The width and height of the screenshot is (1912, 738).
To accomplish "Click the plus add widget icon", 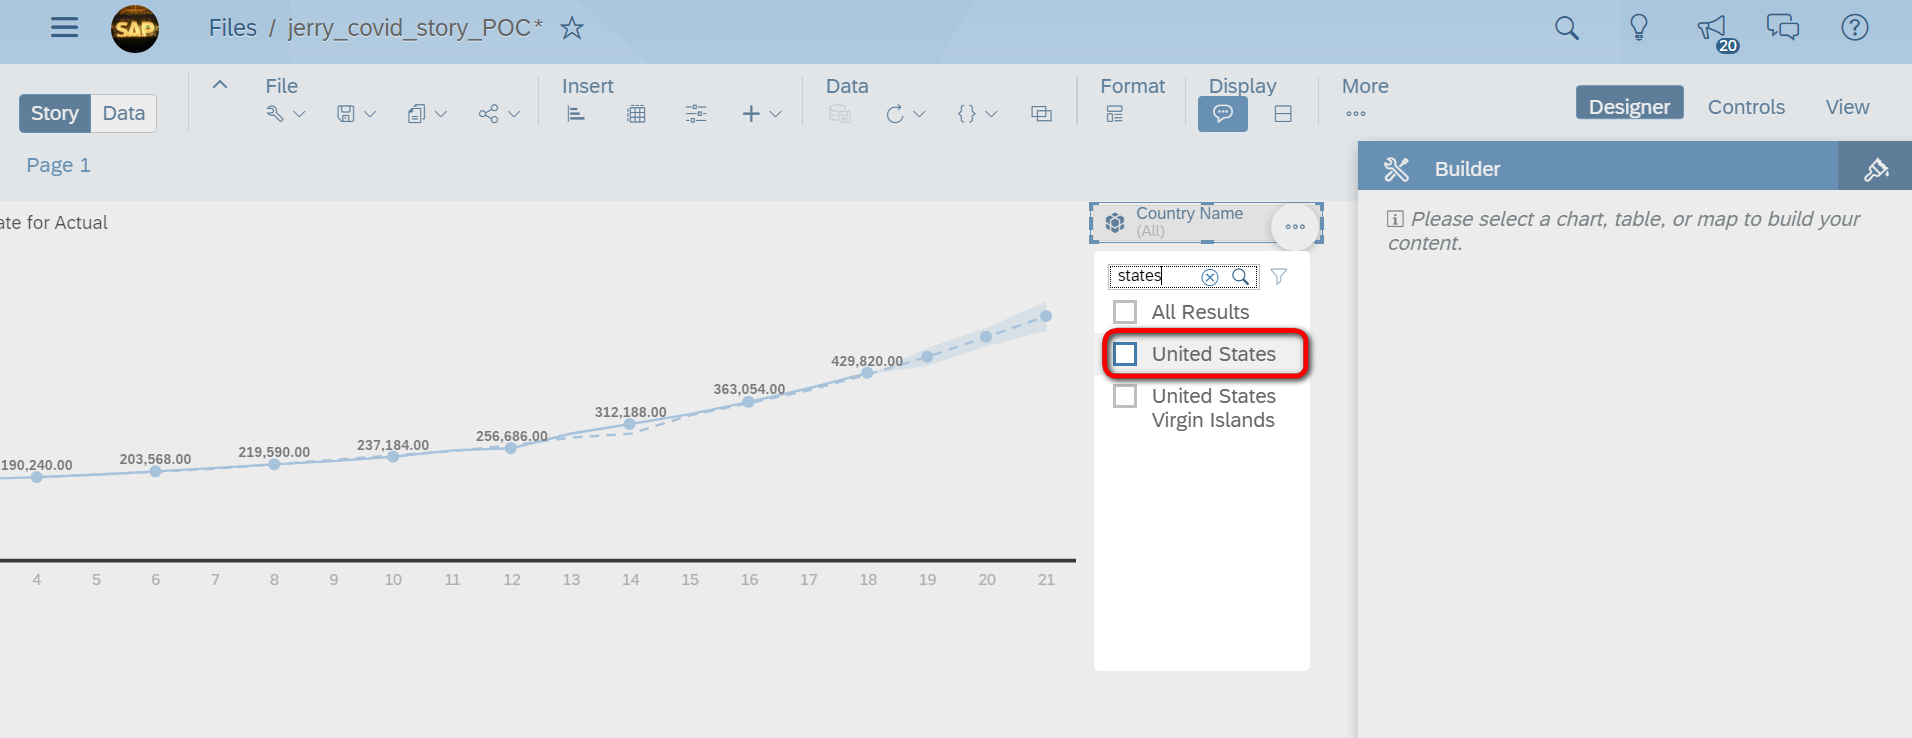I will 751,114.
